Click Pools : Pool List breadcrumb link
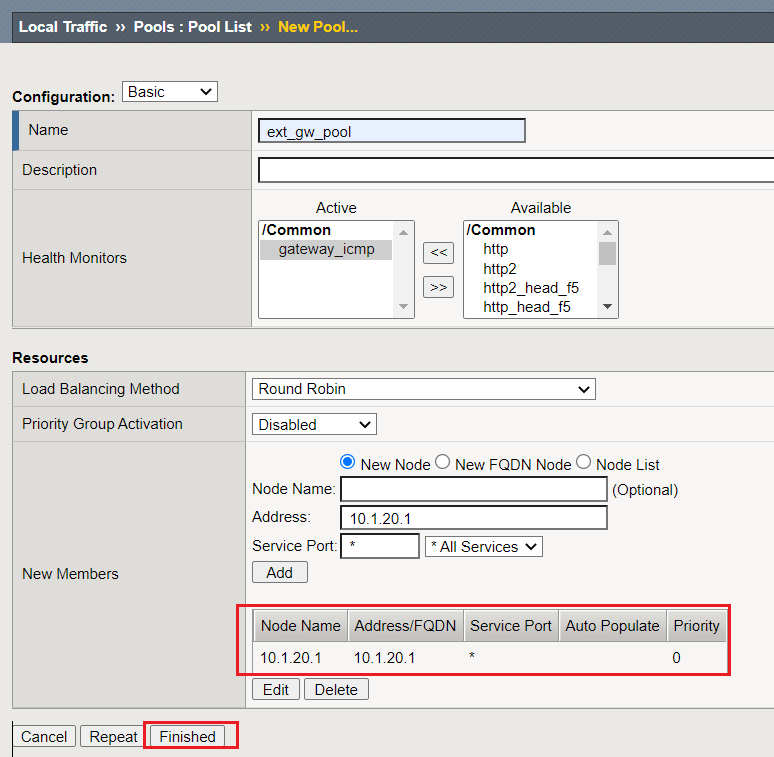The width and height of the screenshot is (774, 757). click(x=193, y=27)
